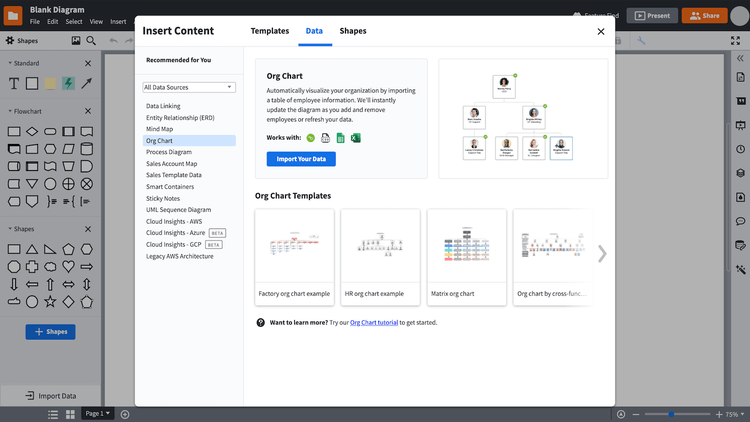Open the All Data Sources dropdown
This screenshot has width=750, height=422.
tap(189, 87)
